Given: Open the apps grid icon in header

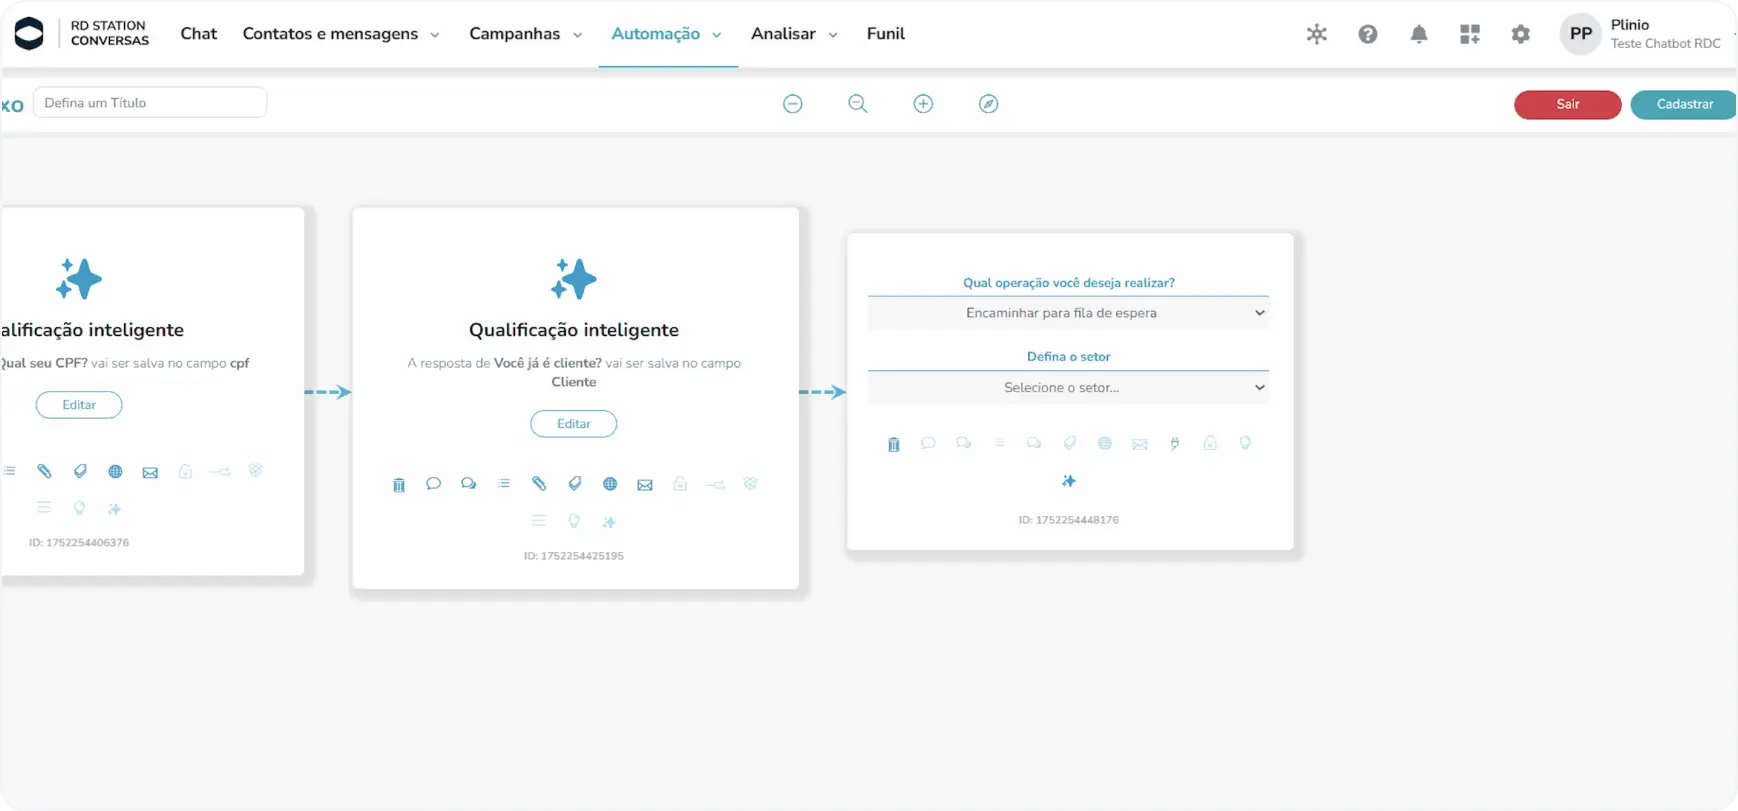Looking at the screenshot, I should [1470, 34].
